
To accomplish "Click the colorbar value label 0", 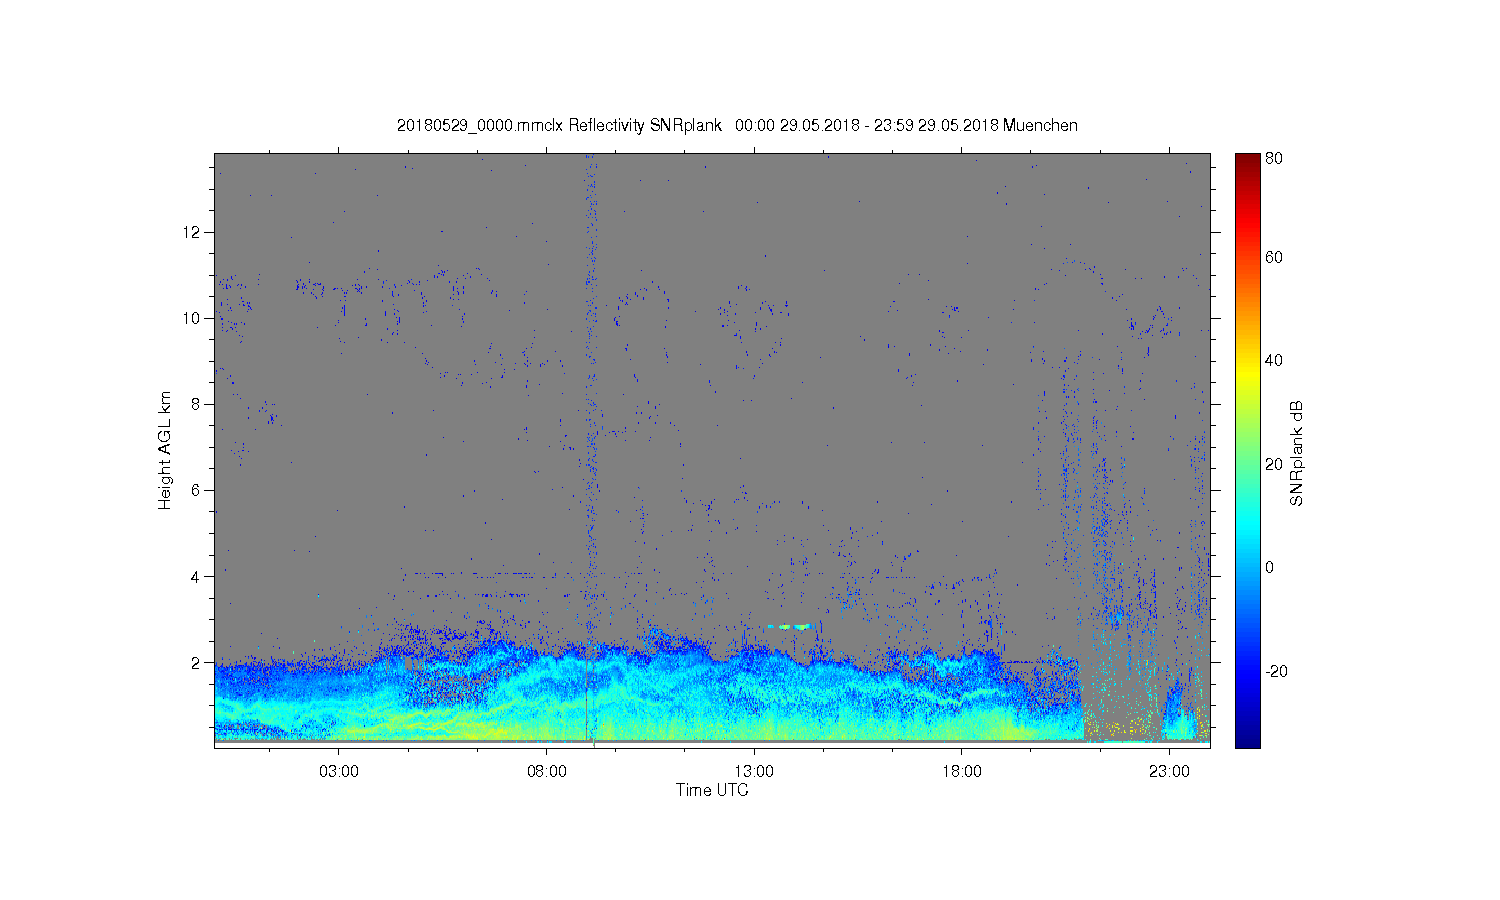I will 1270,567.
